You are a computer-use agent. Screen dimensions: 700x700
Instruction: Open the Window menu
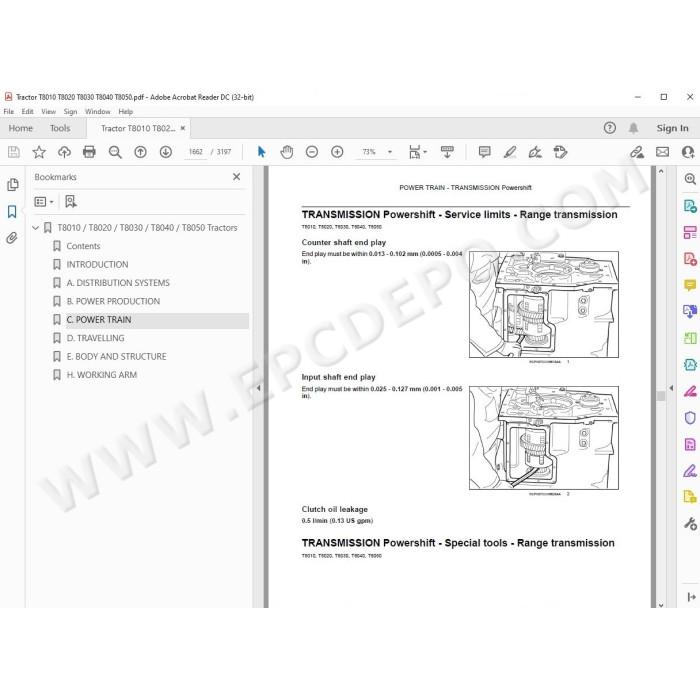click(x=97, y=112)
